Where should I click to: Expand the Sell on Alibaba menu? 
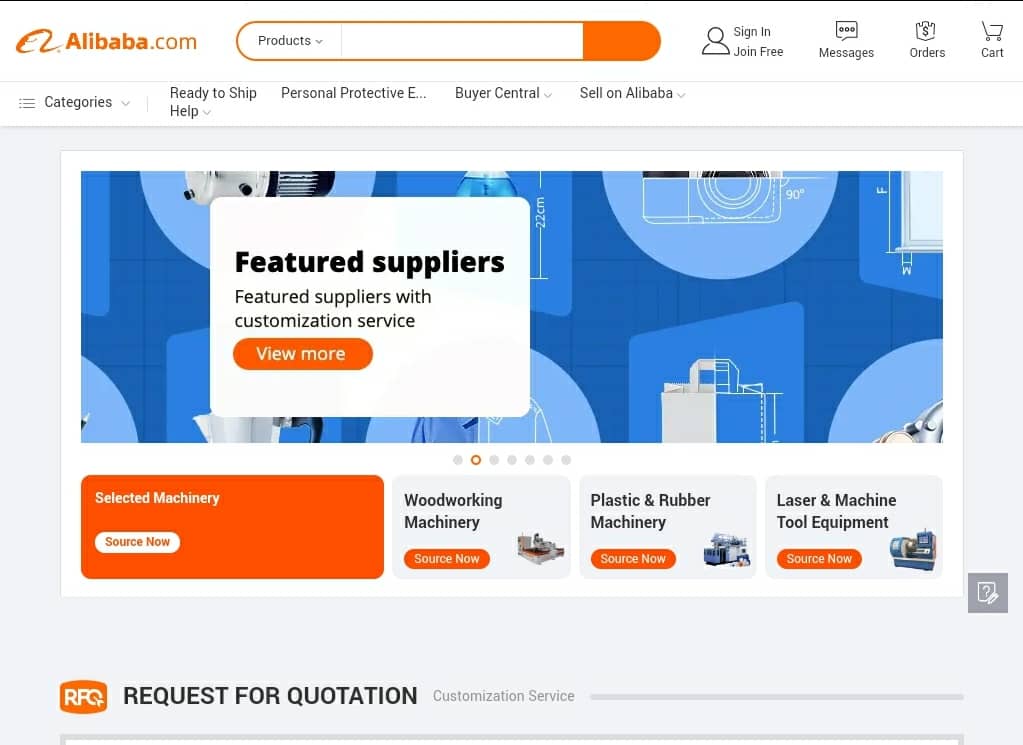click(x=632, y=93)
